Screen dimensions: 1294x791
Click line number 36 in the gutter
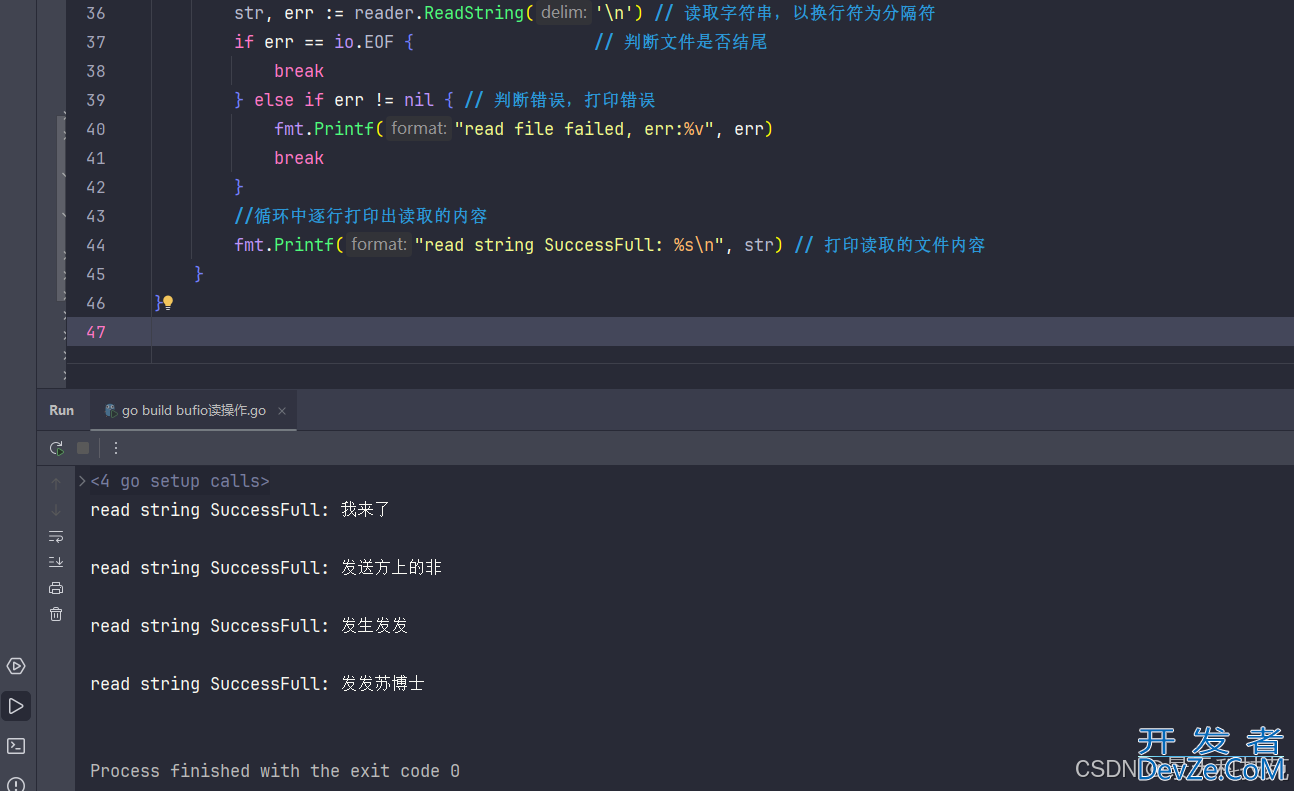pos(95,13)
